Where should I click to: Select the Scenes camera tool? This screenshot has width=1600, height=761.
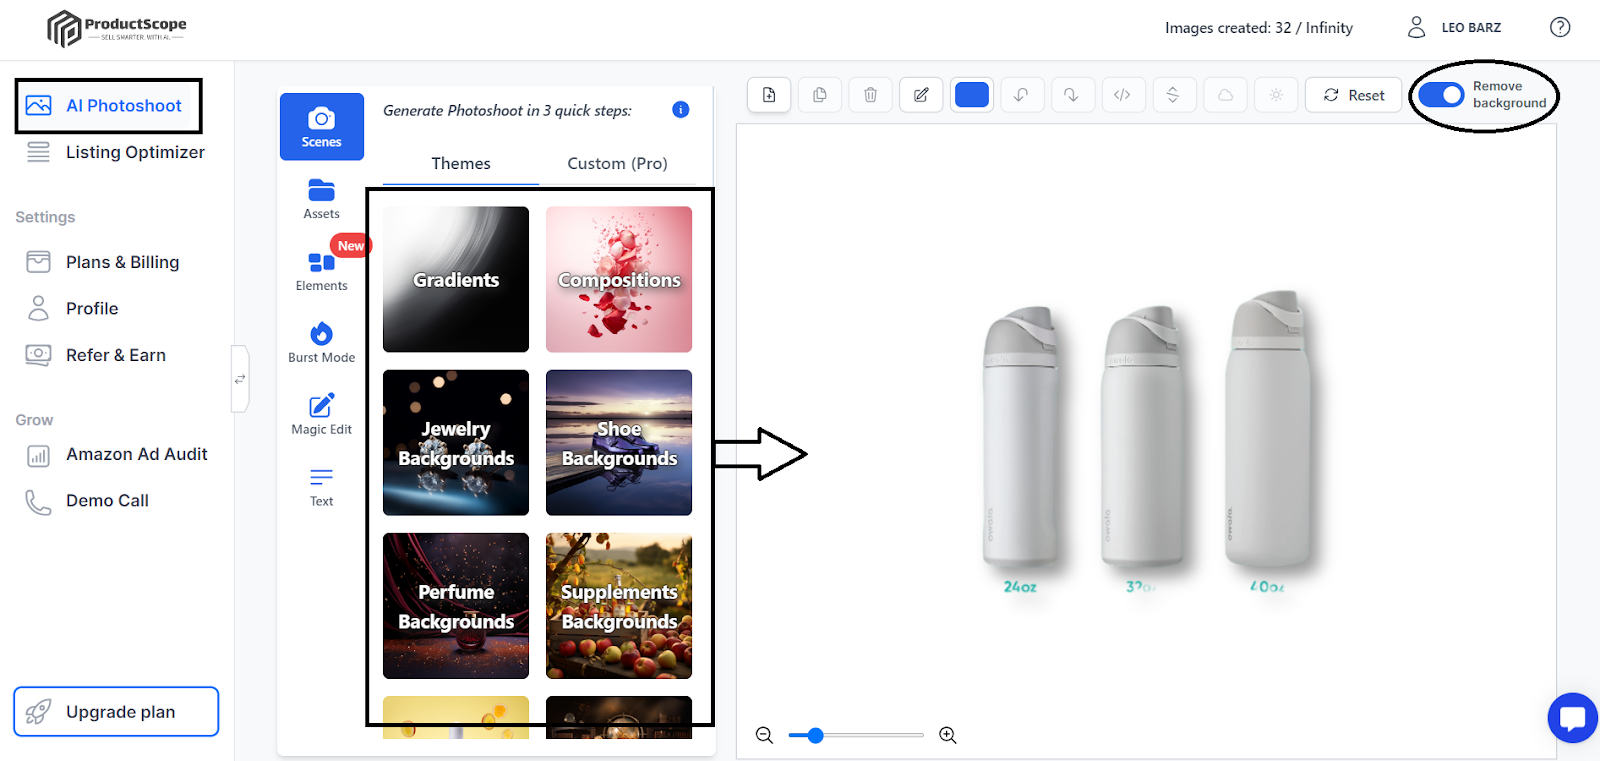click(322, 127)
